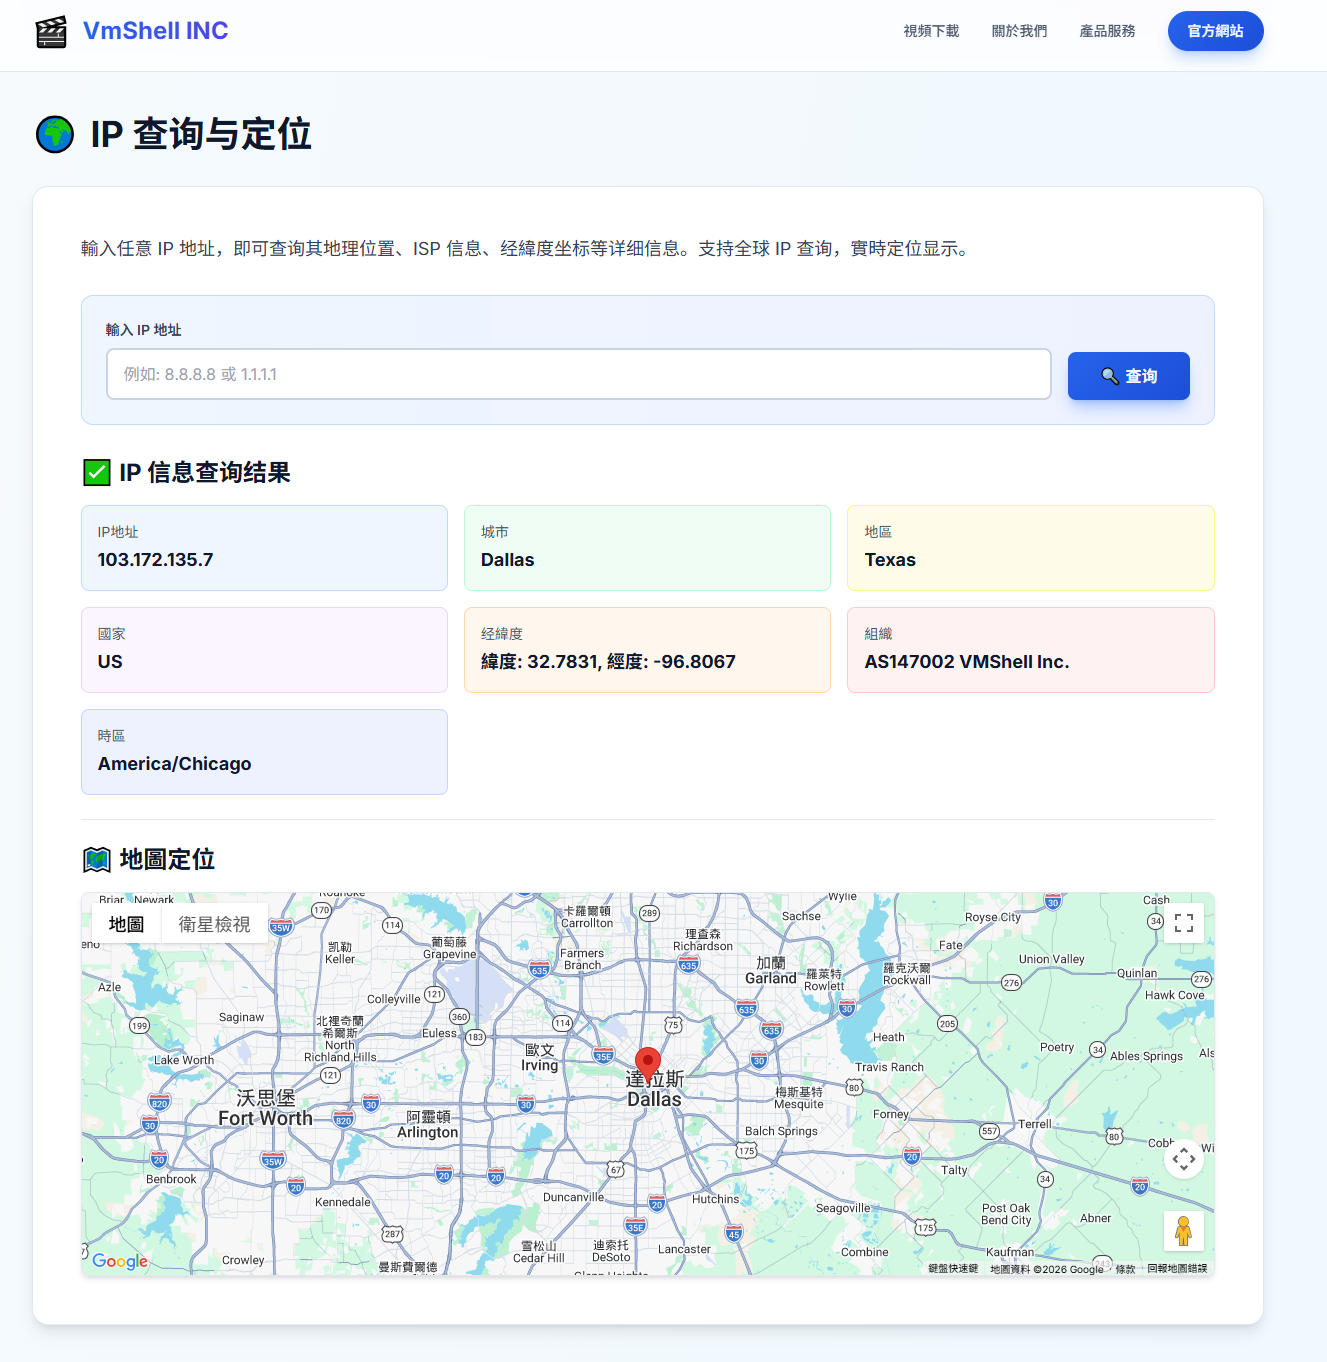Click the Street View pegman icon
1327x1362 pixels.
tap(1184, 1231)
